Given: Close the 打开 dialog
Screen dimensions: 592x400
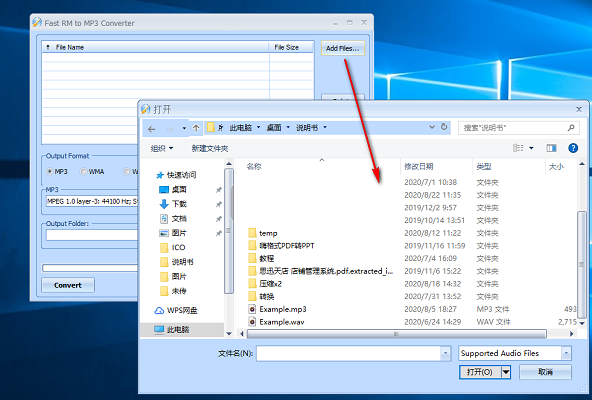Looking at the screenshot, I should 579,109.
